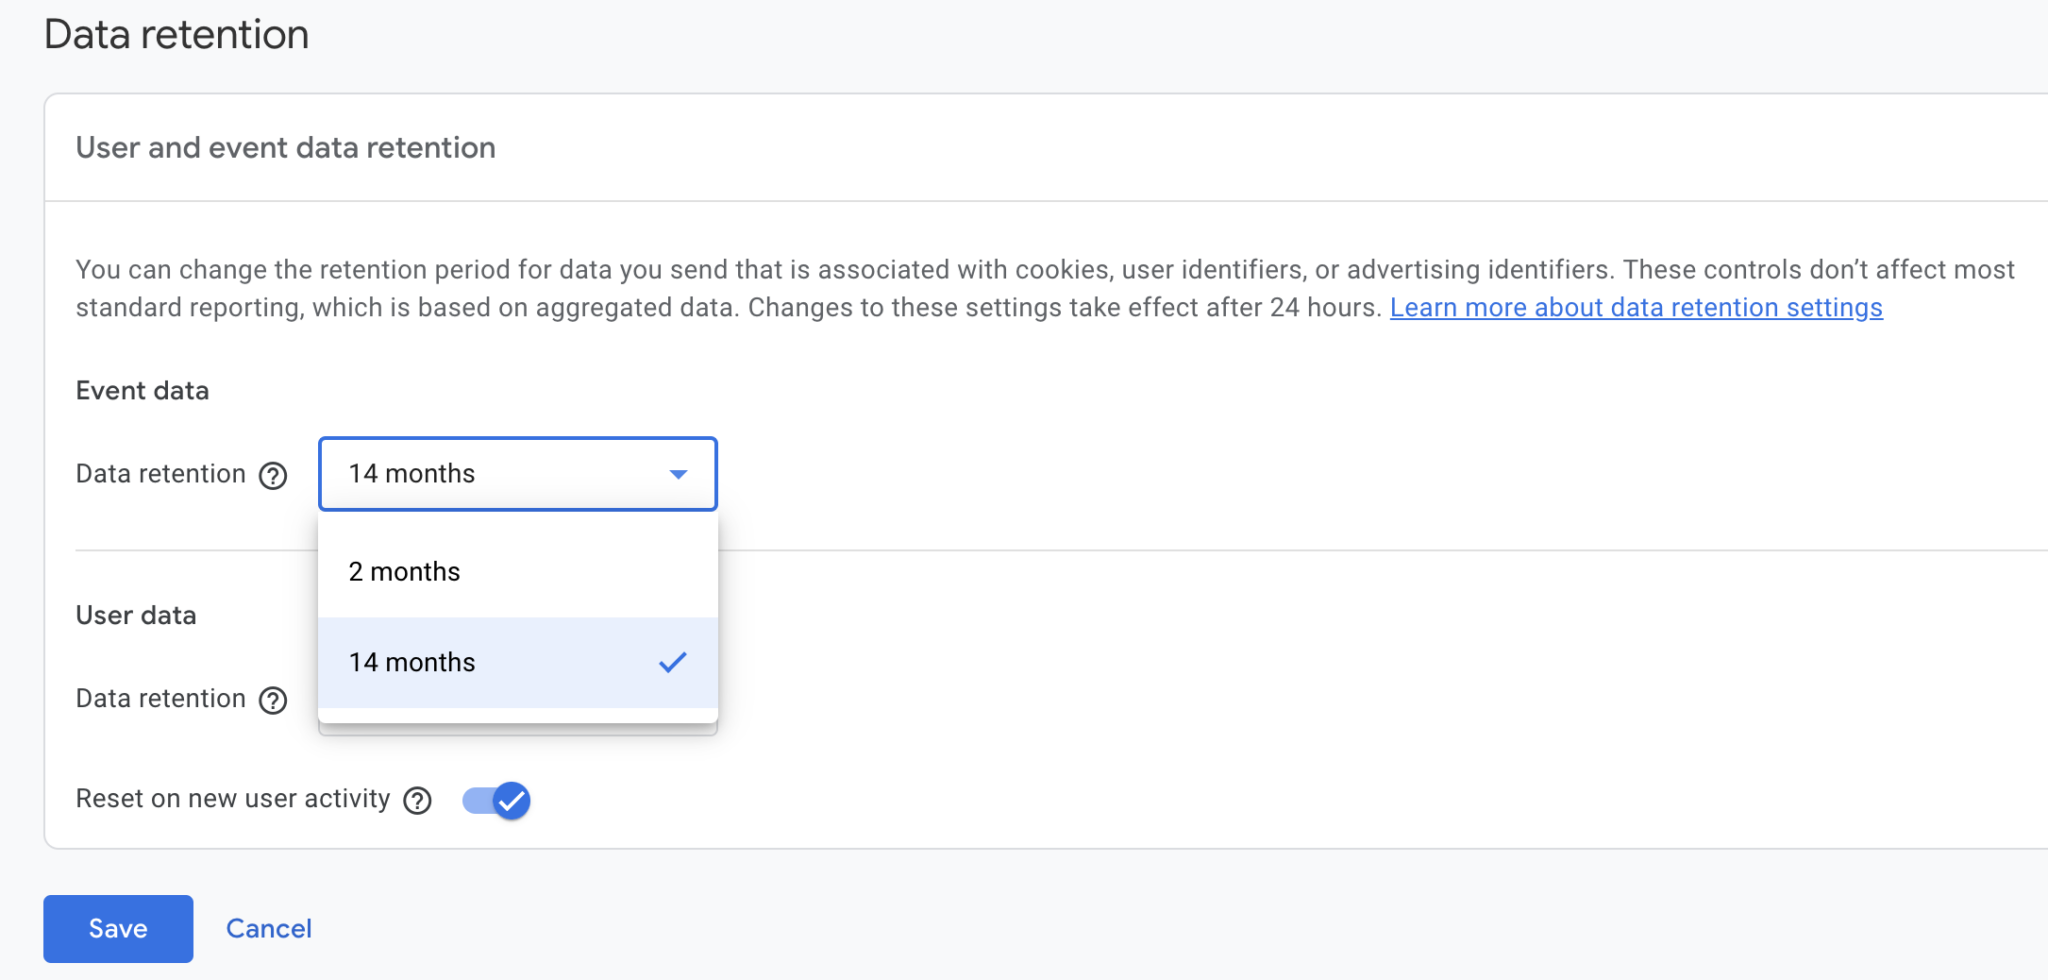Click the Reset on new user activity help icon

pyautogui.click(x=419, y=800)
